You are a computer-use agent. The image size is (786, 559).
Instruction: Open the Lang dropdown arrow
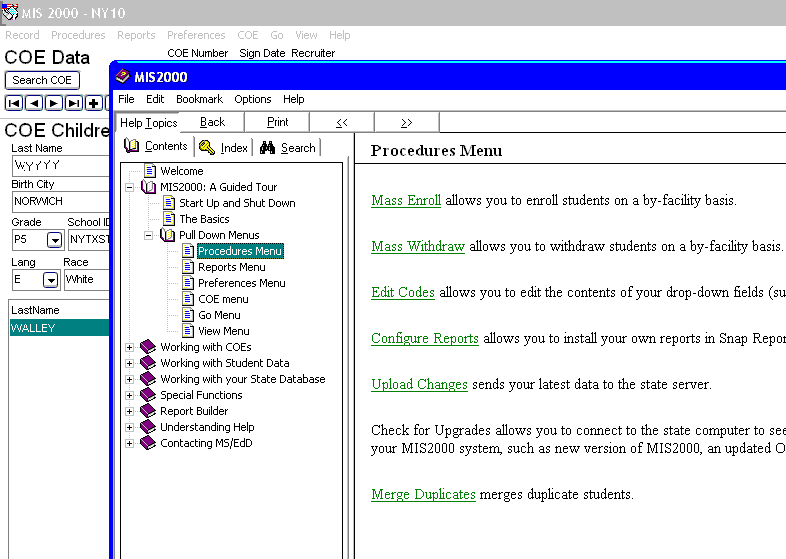[x=50, y=279]
